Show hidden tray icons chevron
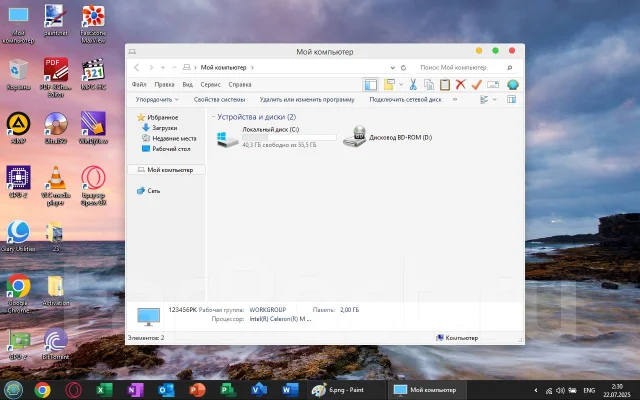 tap(536, 391)
